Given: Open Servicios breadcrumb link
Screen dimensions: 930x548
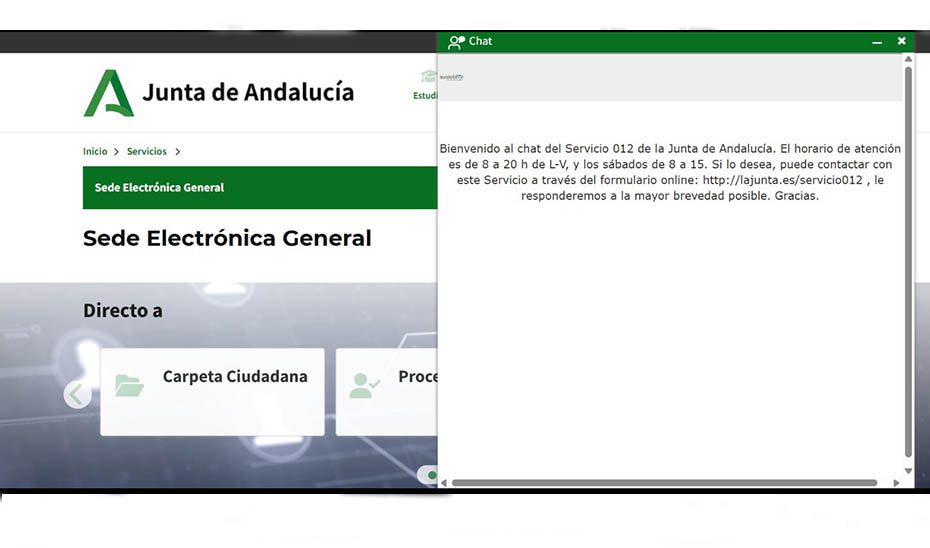Looking at the screenshot, I should [146, 152].
